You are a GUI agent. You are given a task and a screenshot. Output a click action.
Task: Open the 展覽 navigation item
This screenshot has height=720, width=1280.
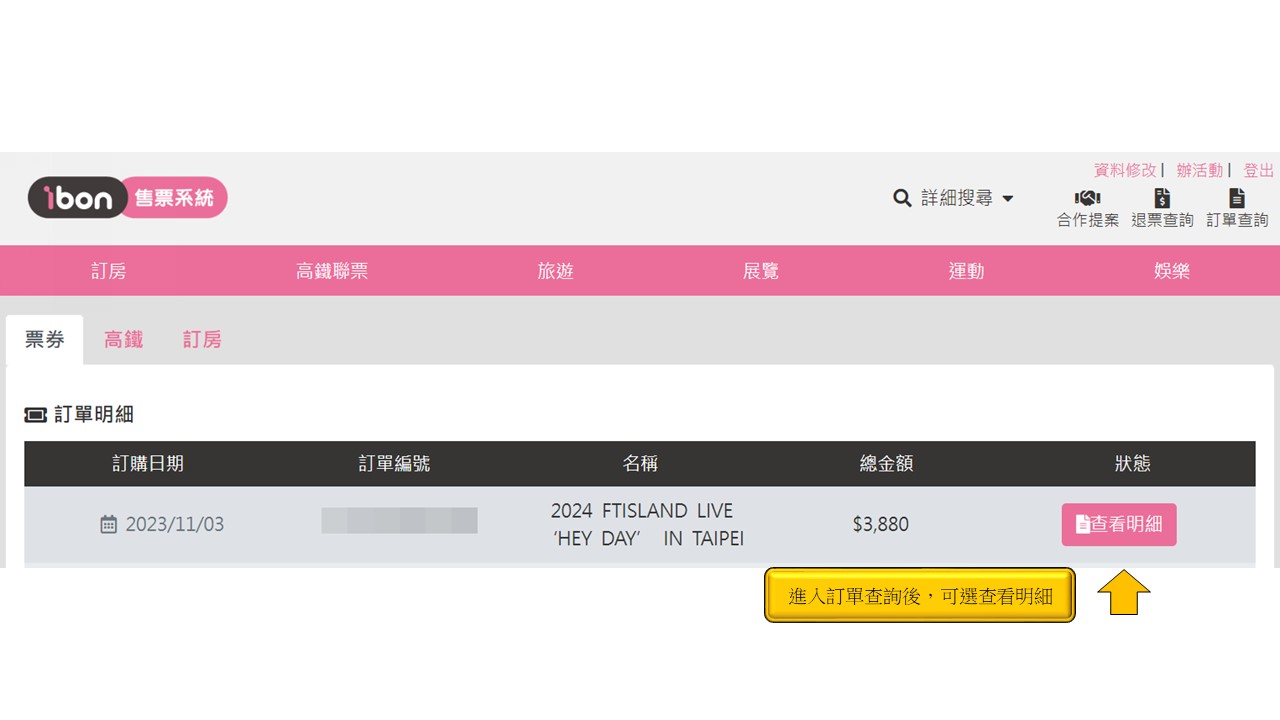coord(761,271)
